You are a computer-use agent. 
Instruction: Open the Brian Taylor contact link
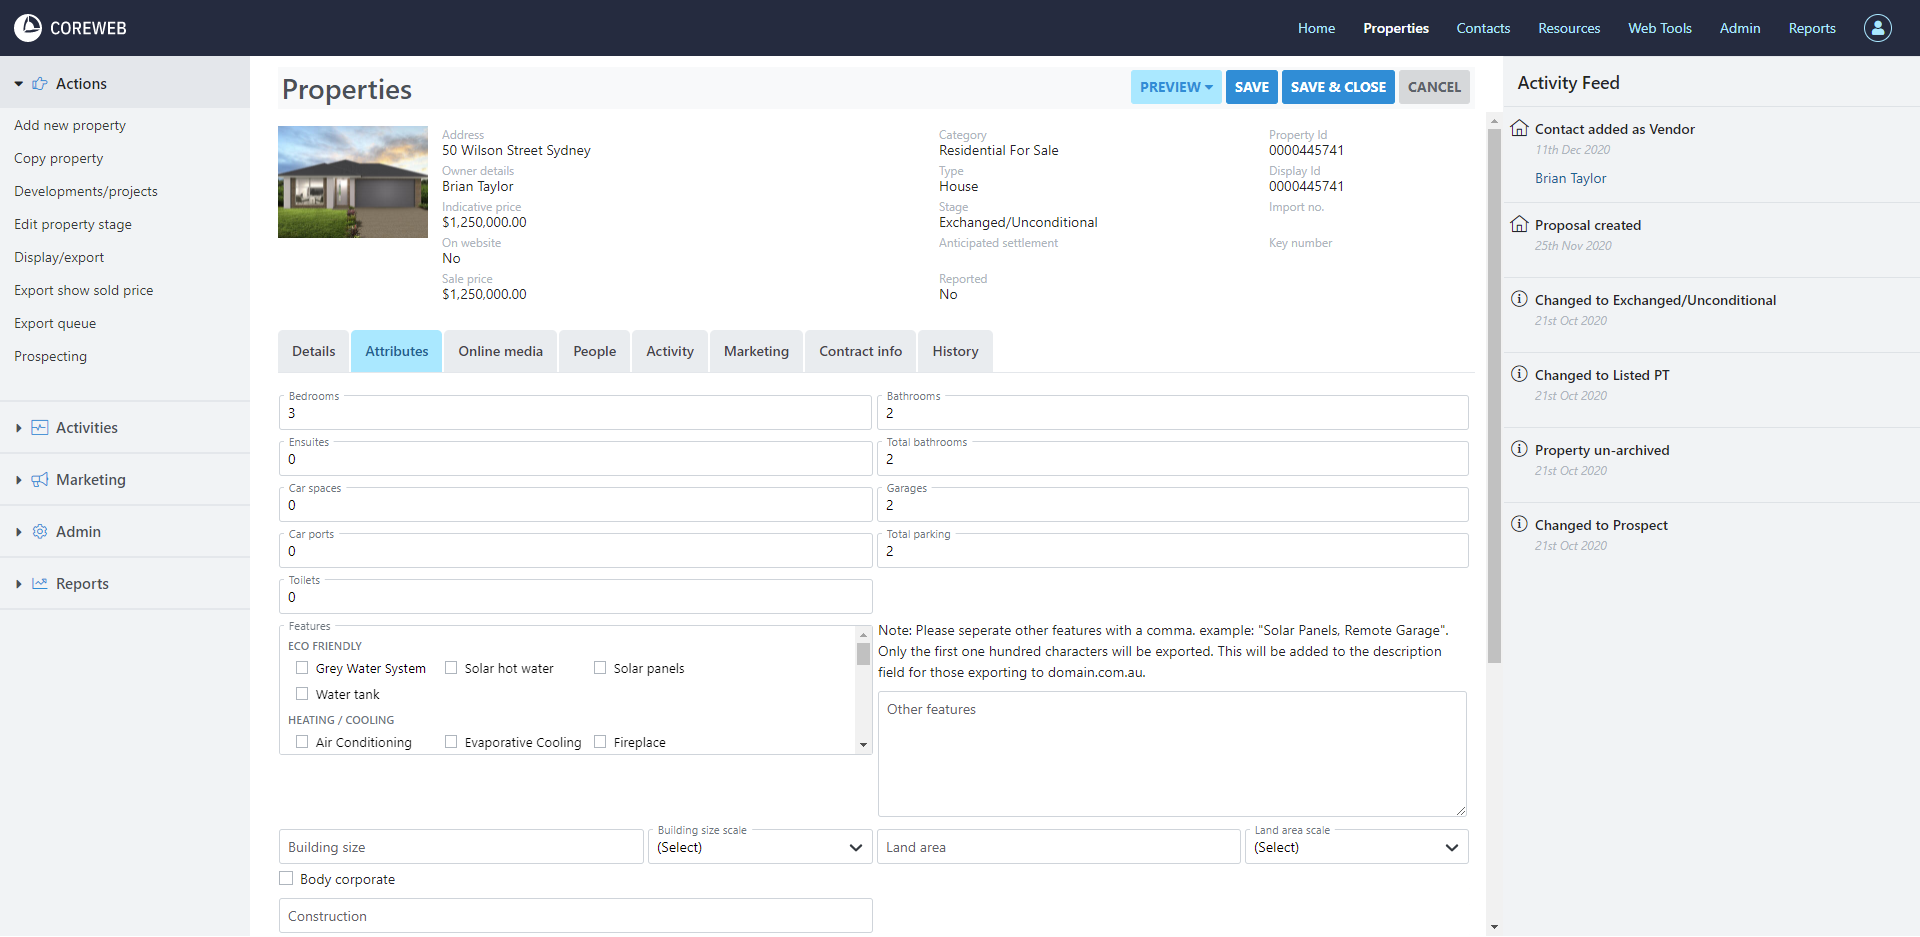(x=1570, y=178)
